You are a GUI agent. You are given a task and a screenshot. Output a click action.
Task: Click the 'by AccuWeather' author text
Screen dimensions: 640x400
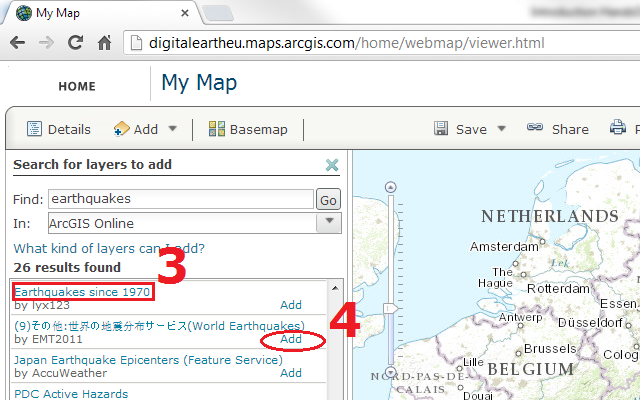(60, 373)
